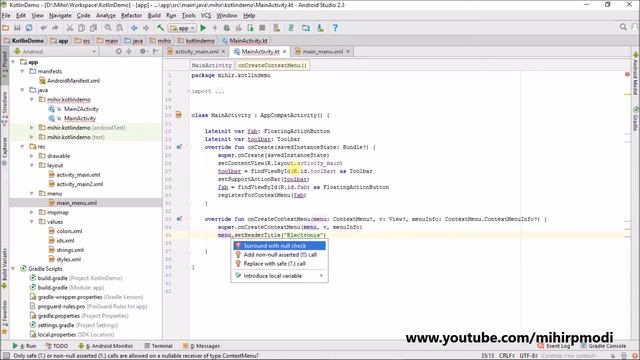Open submenu arrow of Introduce local variable

point(321,276)
